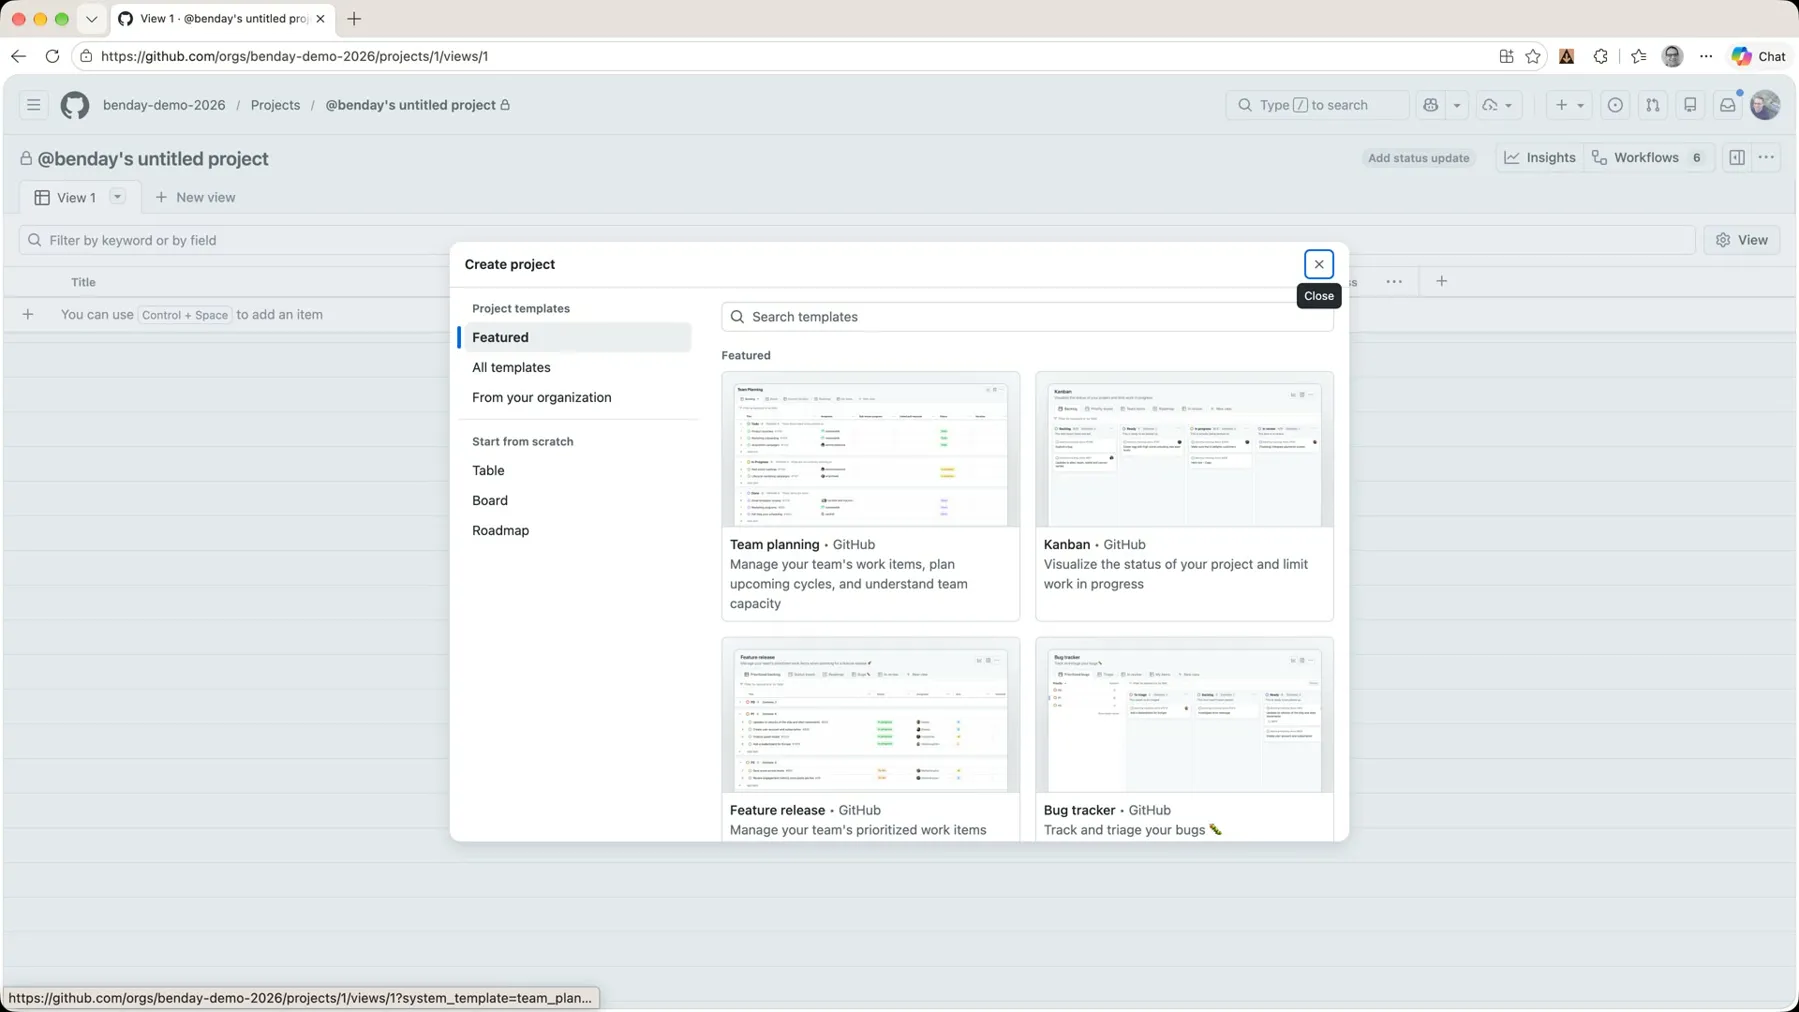Open the Insights button
Image resolution: width=1799 pixels, height=1012 pixels.
click(1540, 158)
